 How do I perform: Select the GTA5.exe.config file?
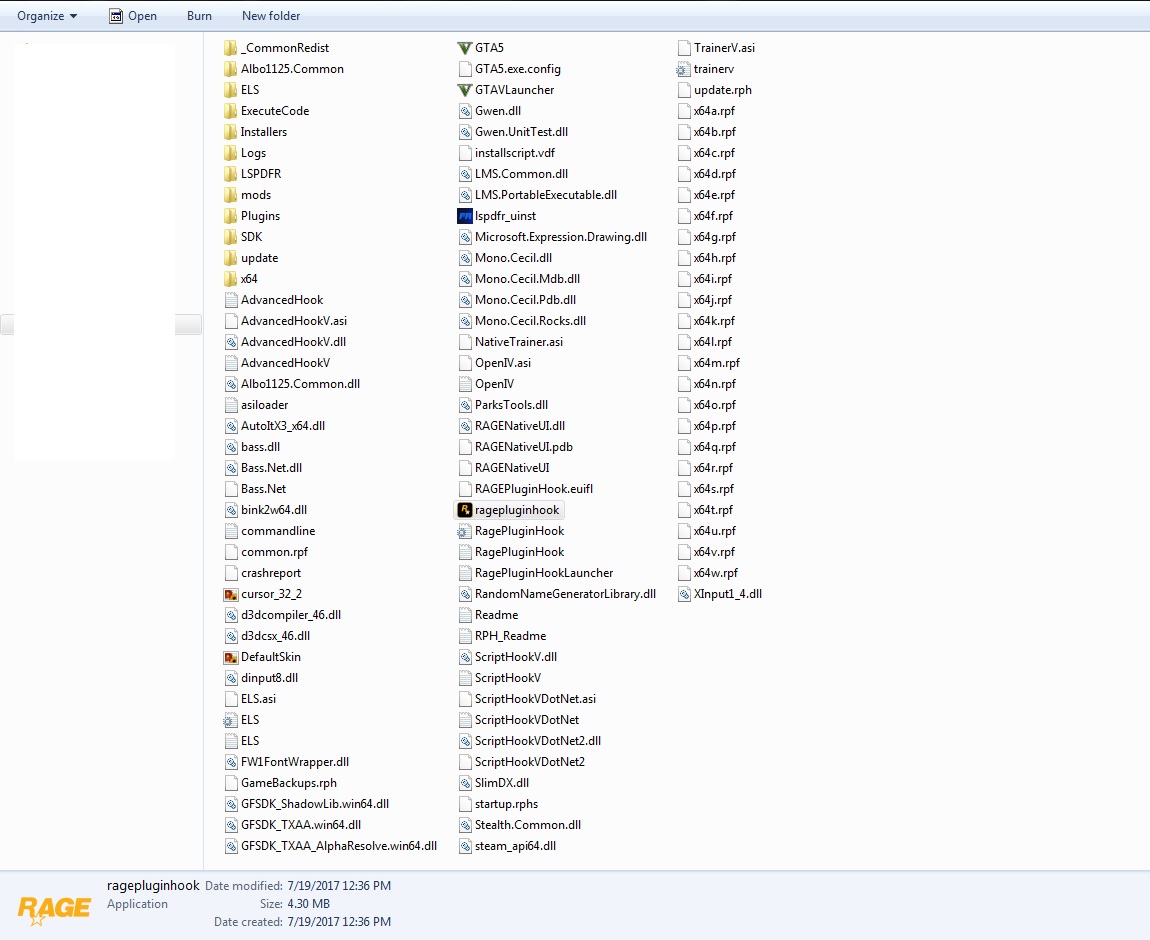[x=510, y=69]
